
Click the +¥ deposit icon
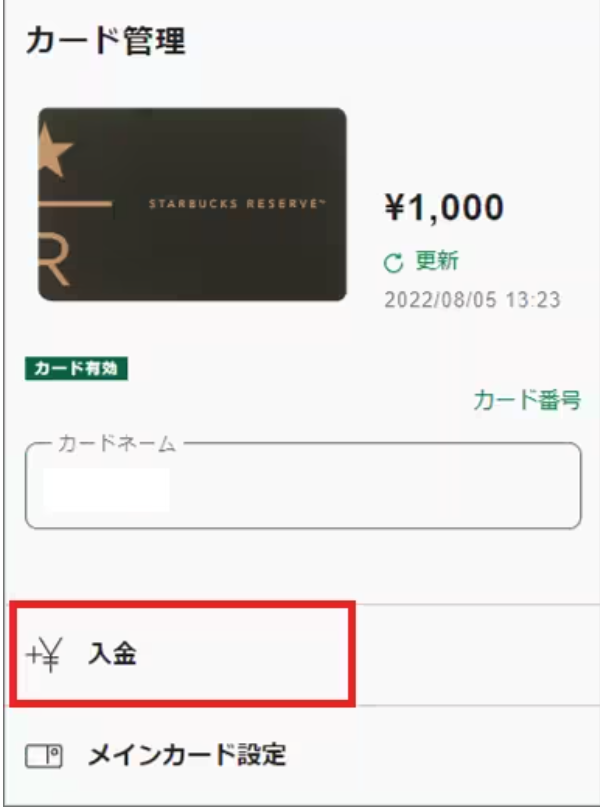[x=44, y=655]
